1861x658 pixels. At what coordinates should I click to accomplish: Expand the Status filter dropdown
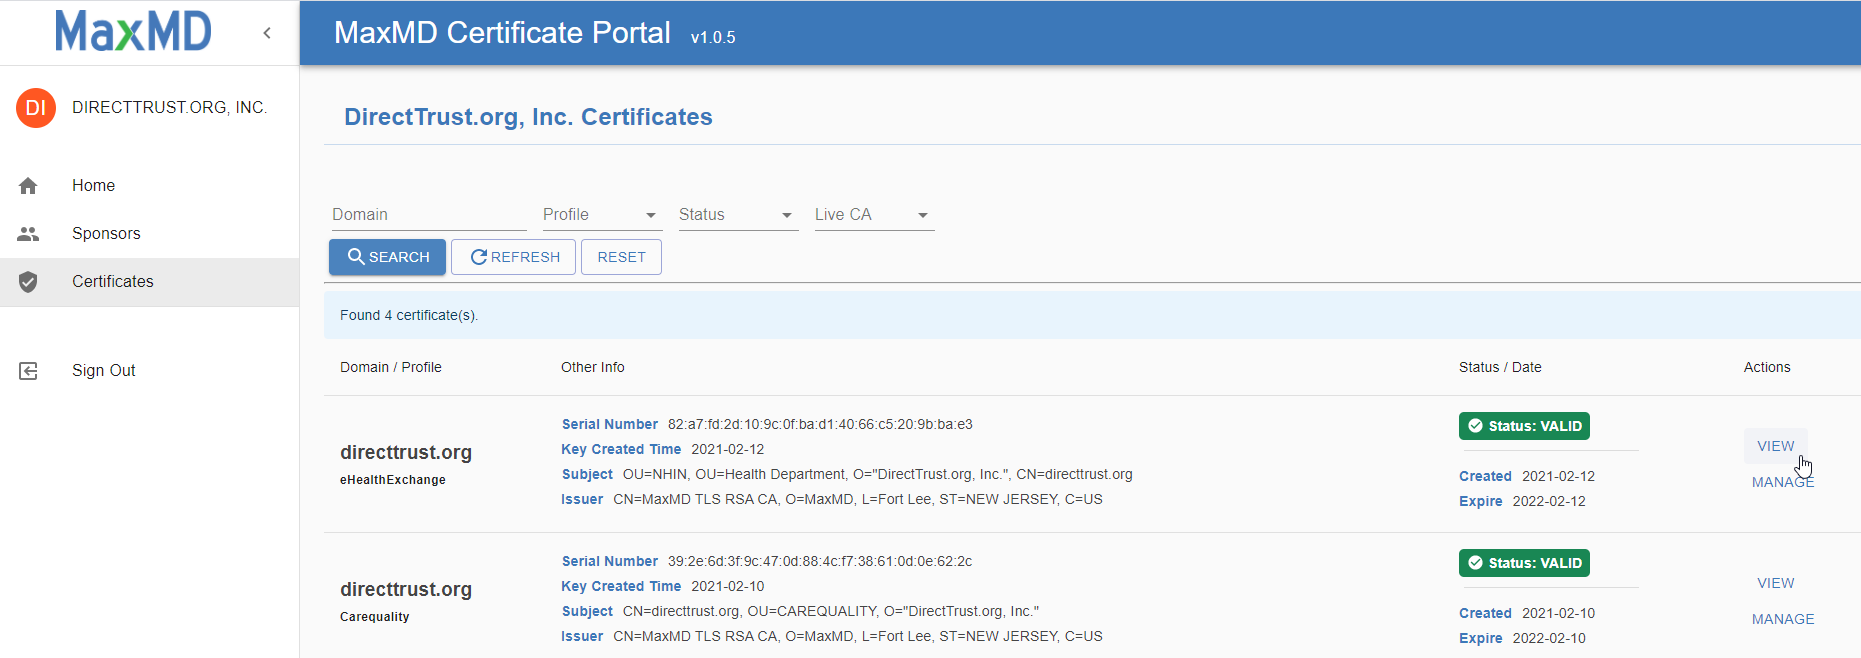coord(738,215)
